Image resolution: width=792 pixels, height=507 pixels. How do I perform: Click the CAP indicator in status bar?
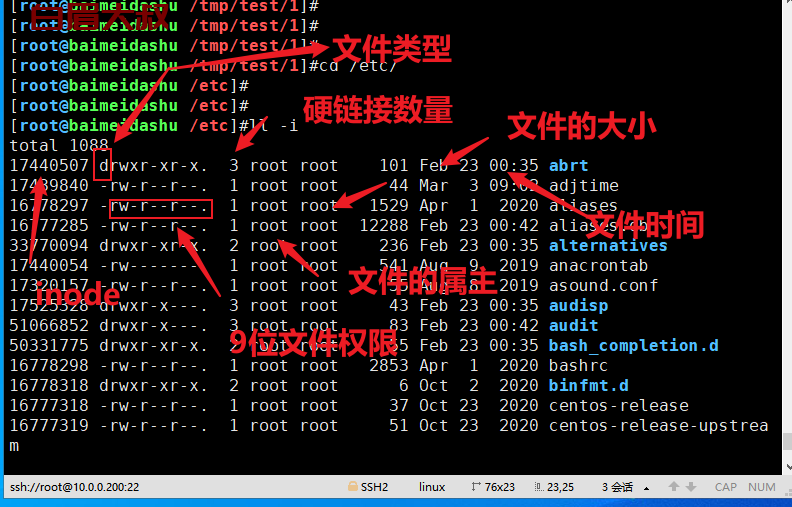click(725, 487)
